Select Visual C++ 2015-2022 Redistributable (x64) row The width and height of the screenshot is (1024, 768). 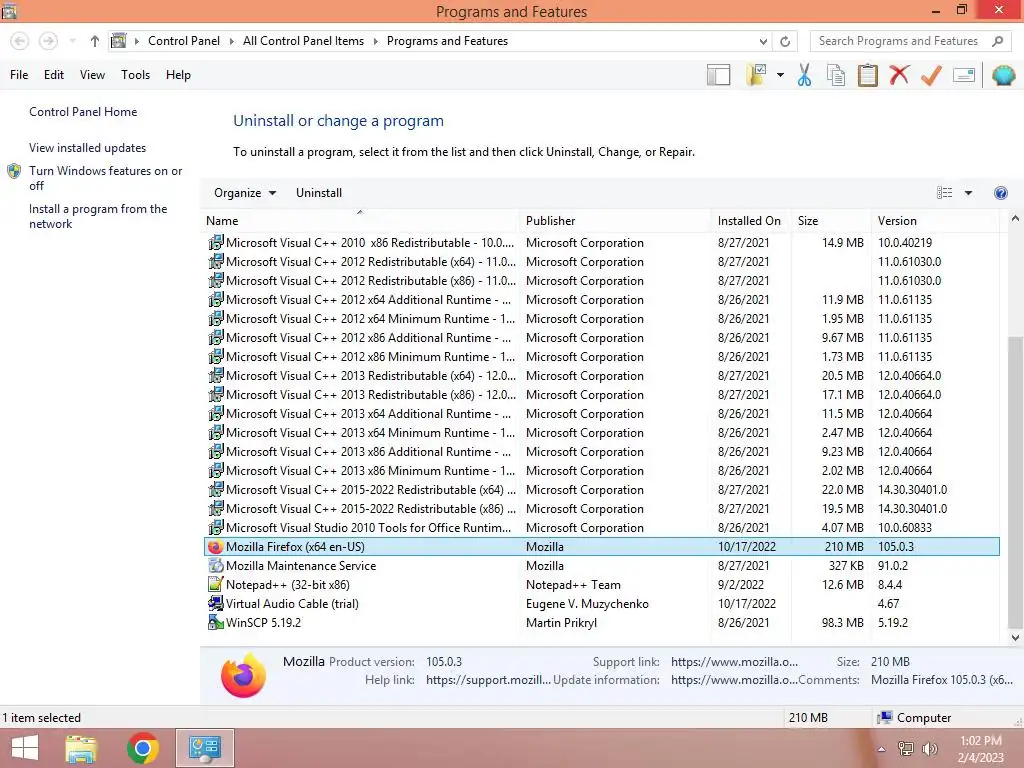click(x=601, y=490)
